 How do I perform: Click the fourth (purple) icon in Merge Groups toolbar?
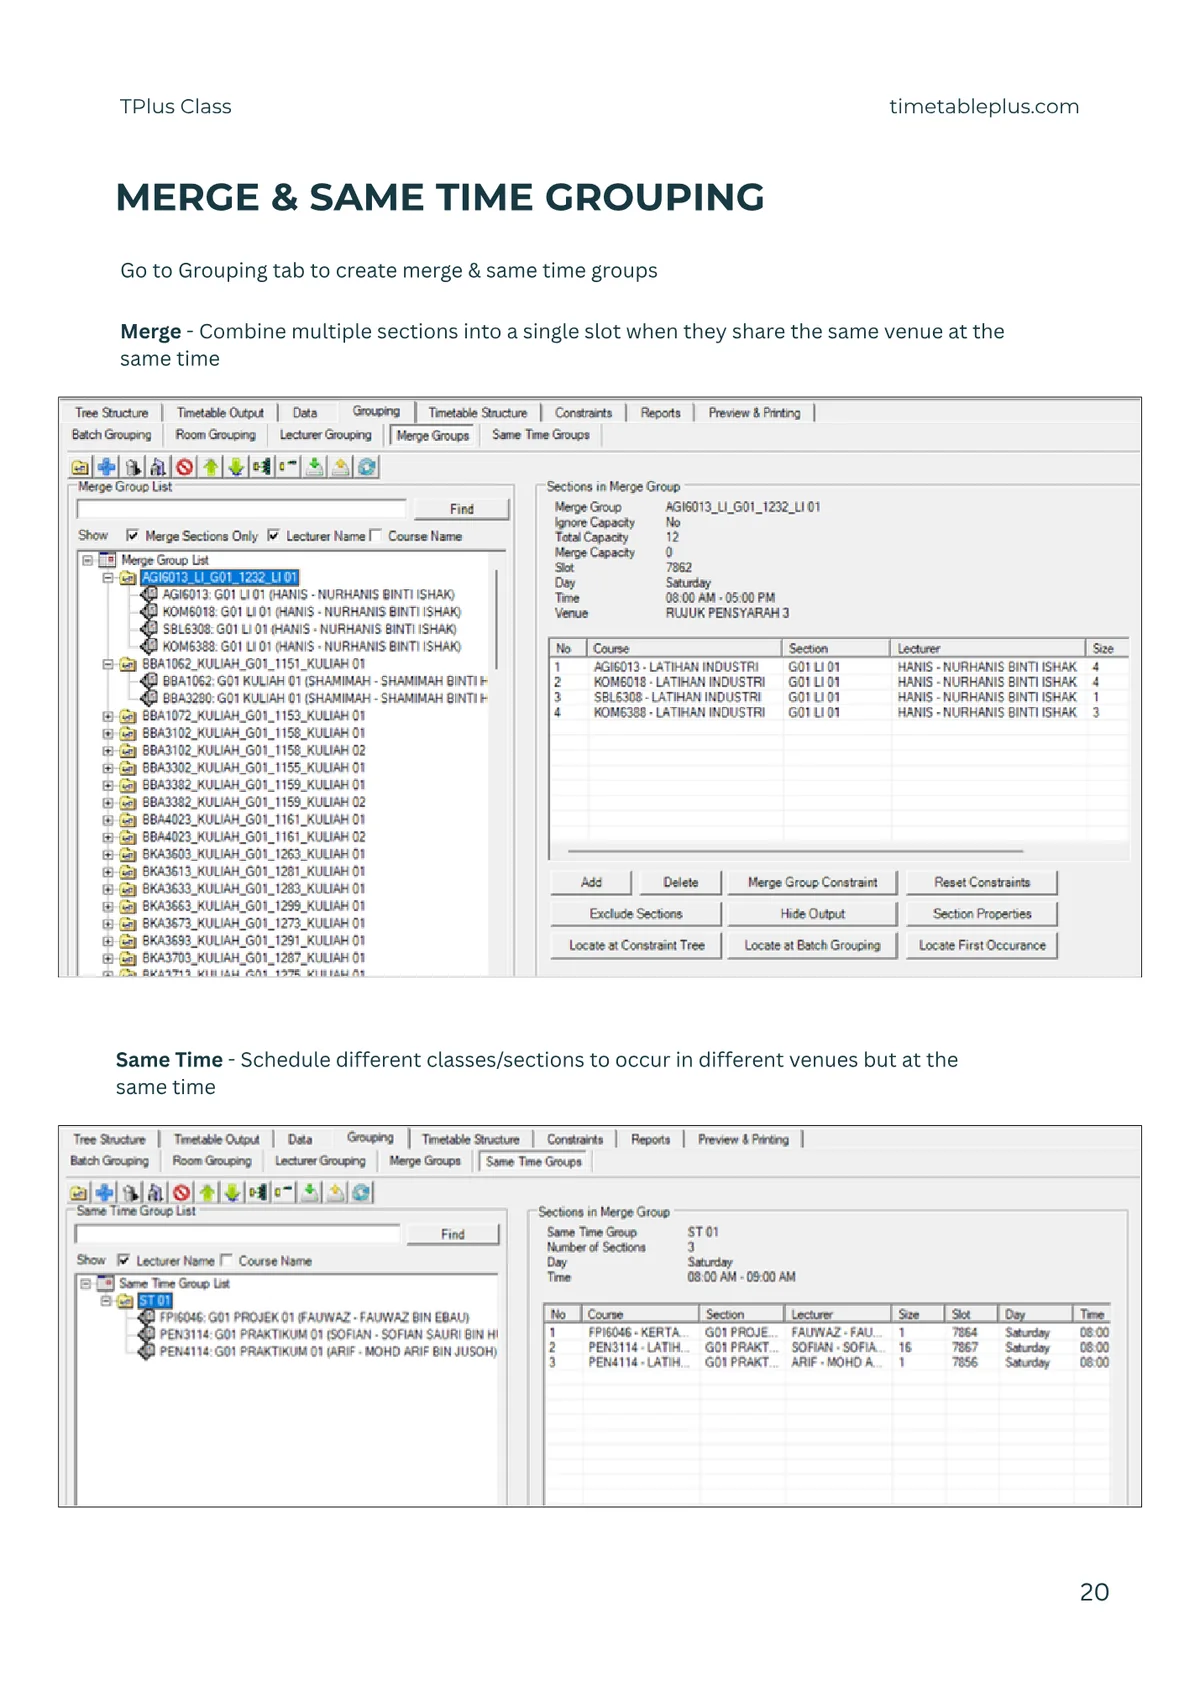coord(158,467)
